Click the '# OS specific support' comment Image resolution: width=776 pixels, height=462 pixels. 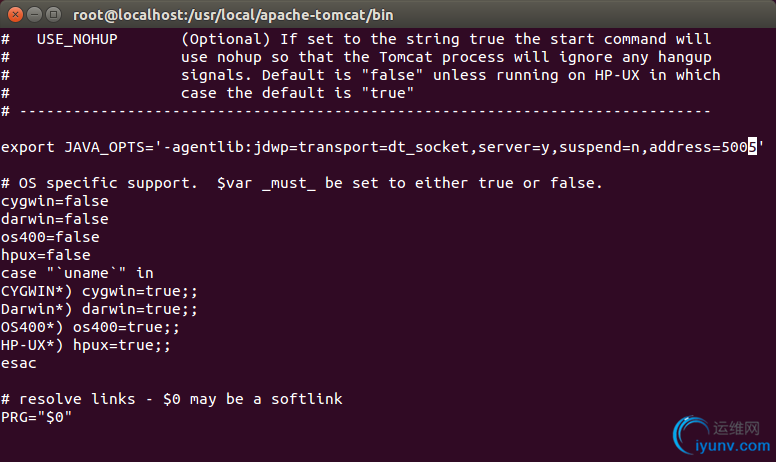302,184
